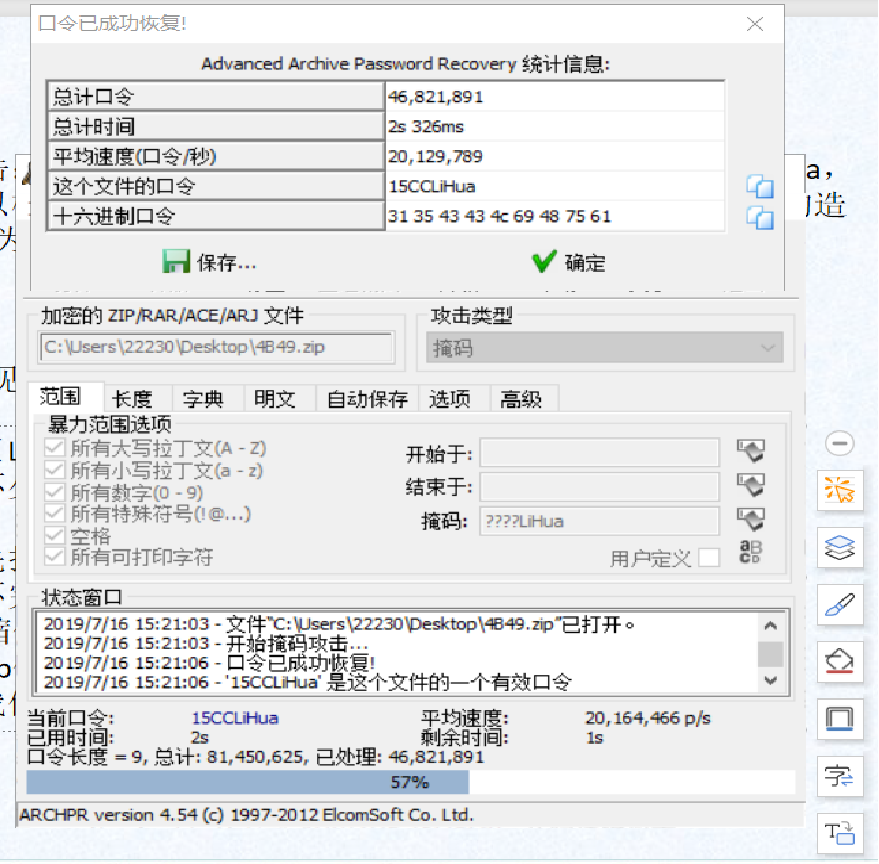
Task: Click status window scrollbar up arrow
Action: tap(771, 625)
